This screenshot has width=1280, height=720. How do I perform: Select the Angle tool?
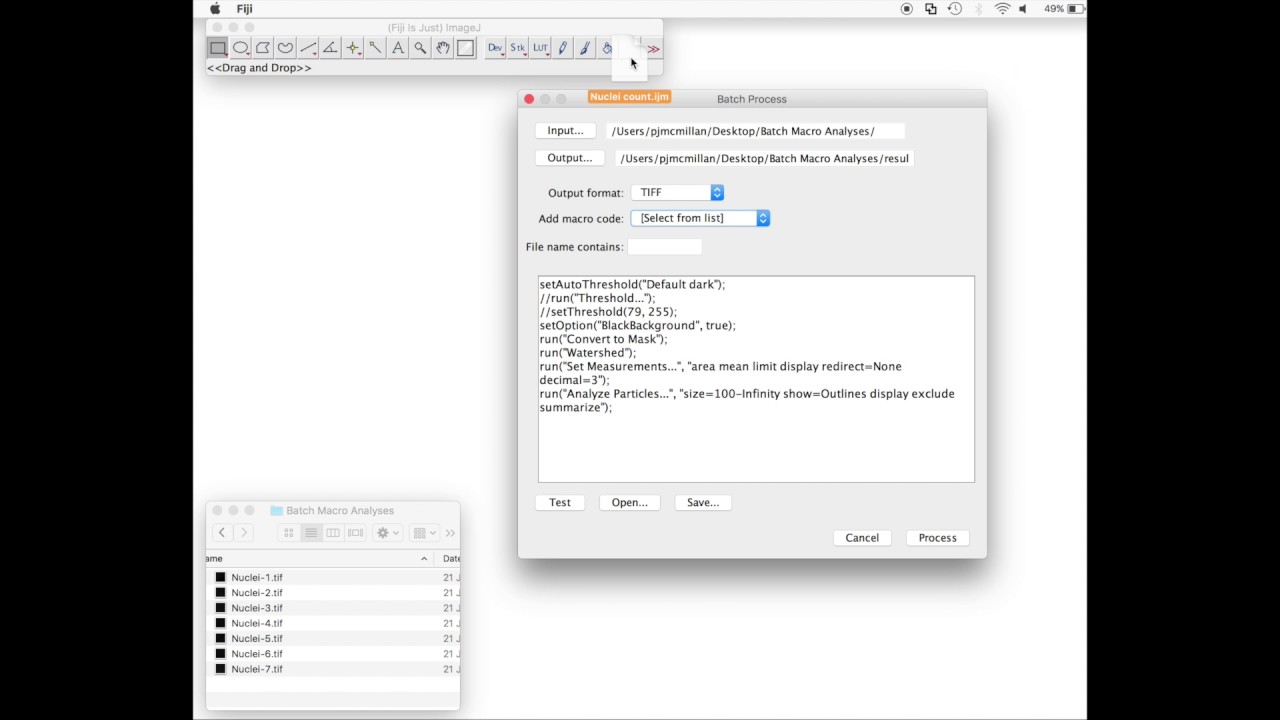[330, 48]
